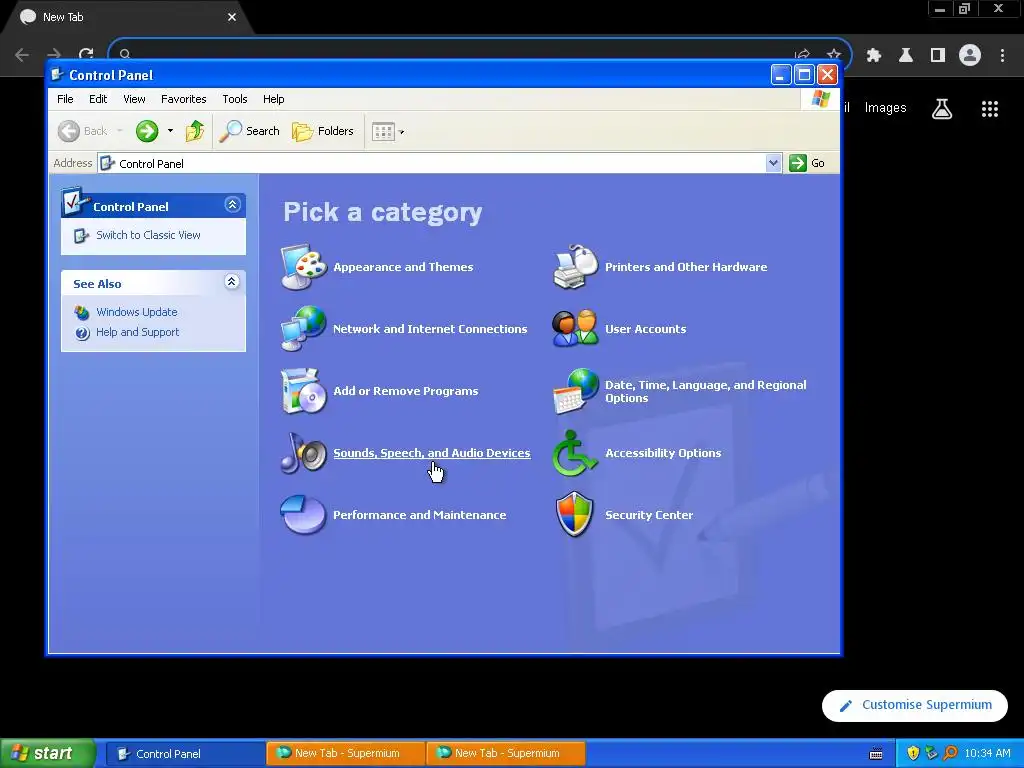Open the User Accounts people icon

575,328
